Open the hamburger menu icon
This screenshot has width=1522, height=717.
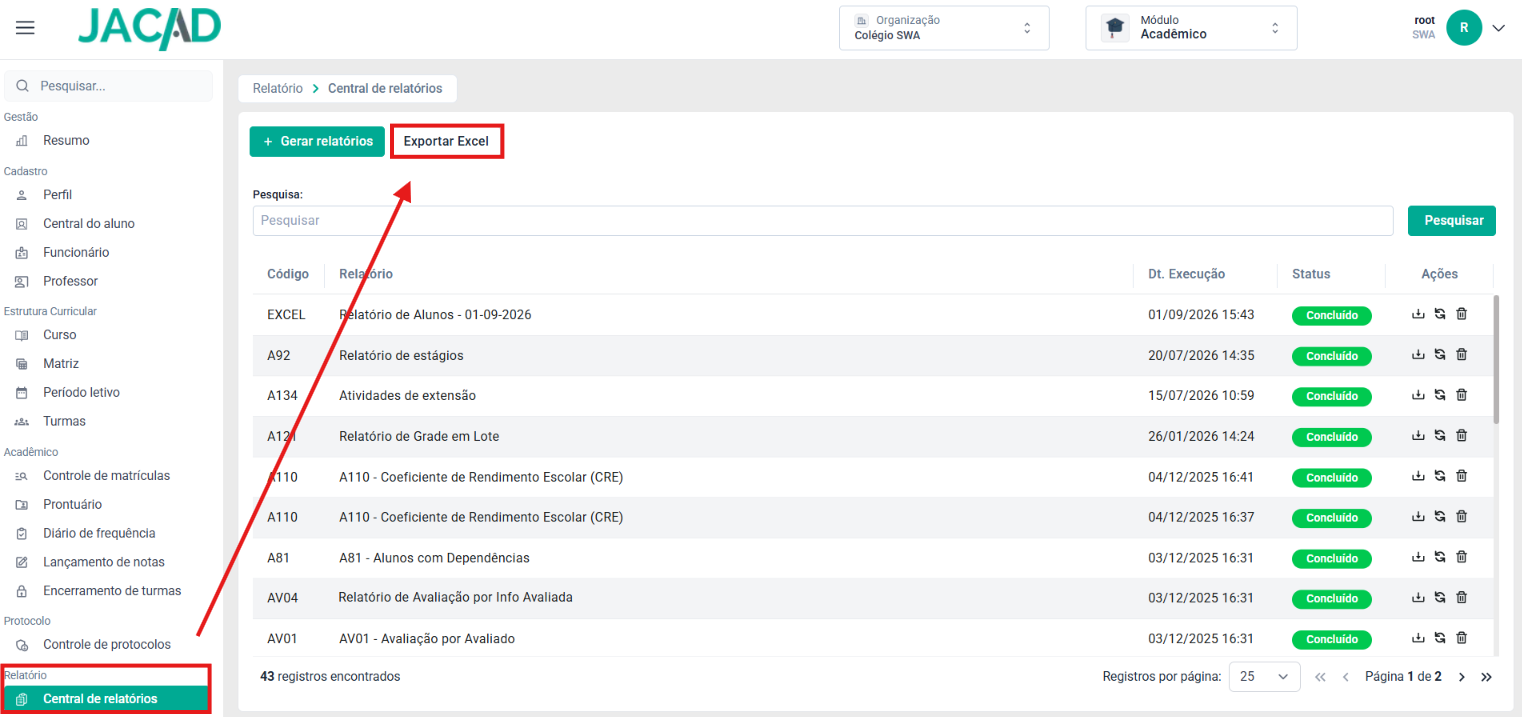pos(25,28)
